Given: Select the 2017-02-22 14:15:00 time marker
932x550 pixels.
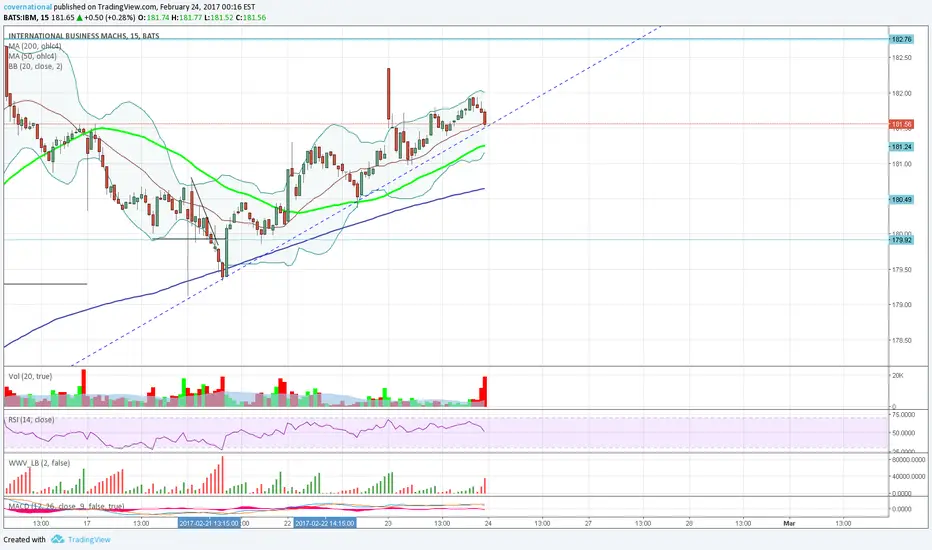Looking at the screenshot, I should pyautogui.click(x=325, y=523).
